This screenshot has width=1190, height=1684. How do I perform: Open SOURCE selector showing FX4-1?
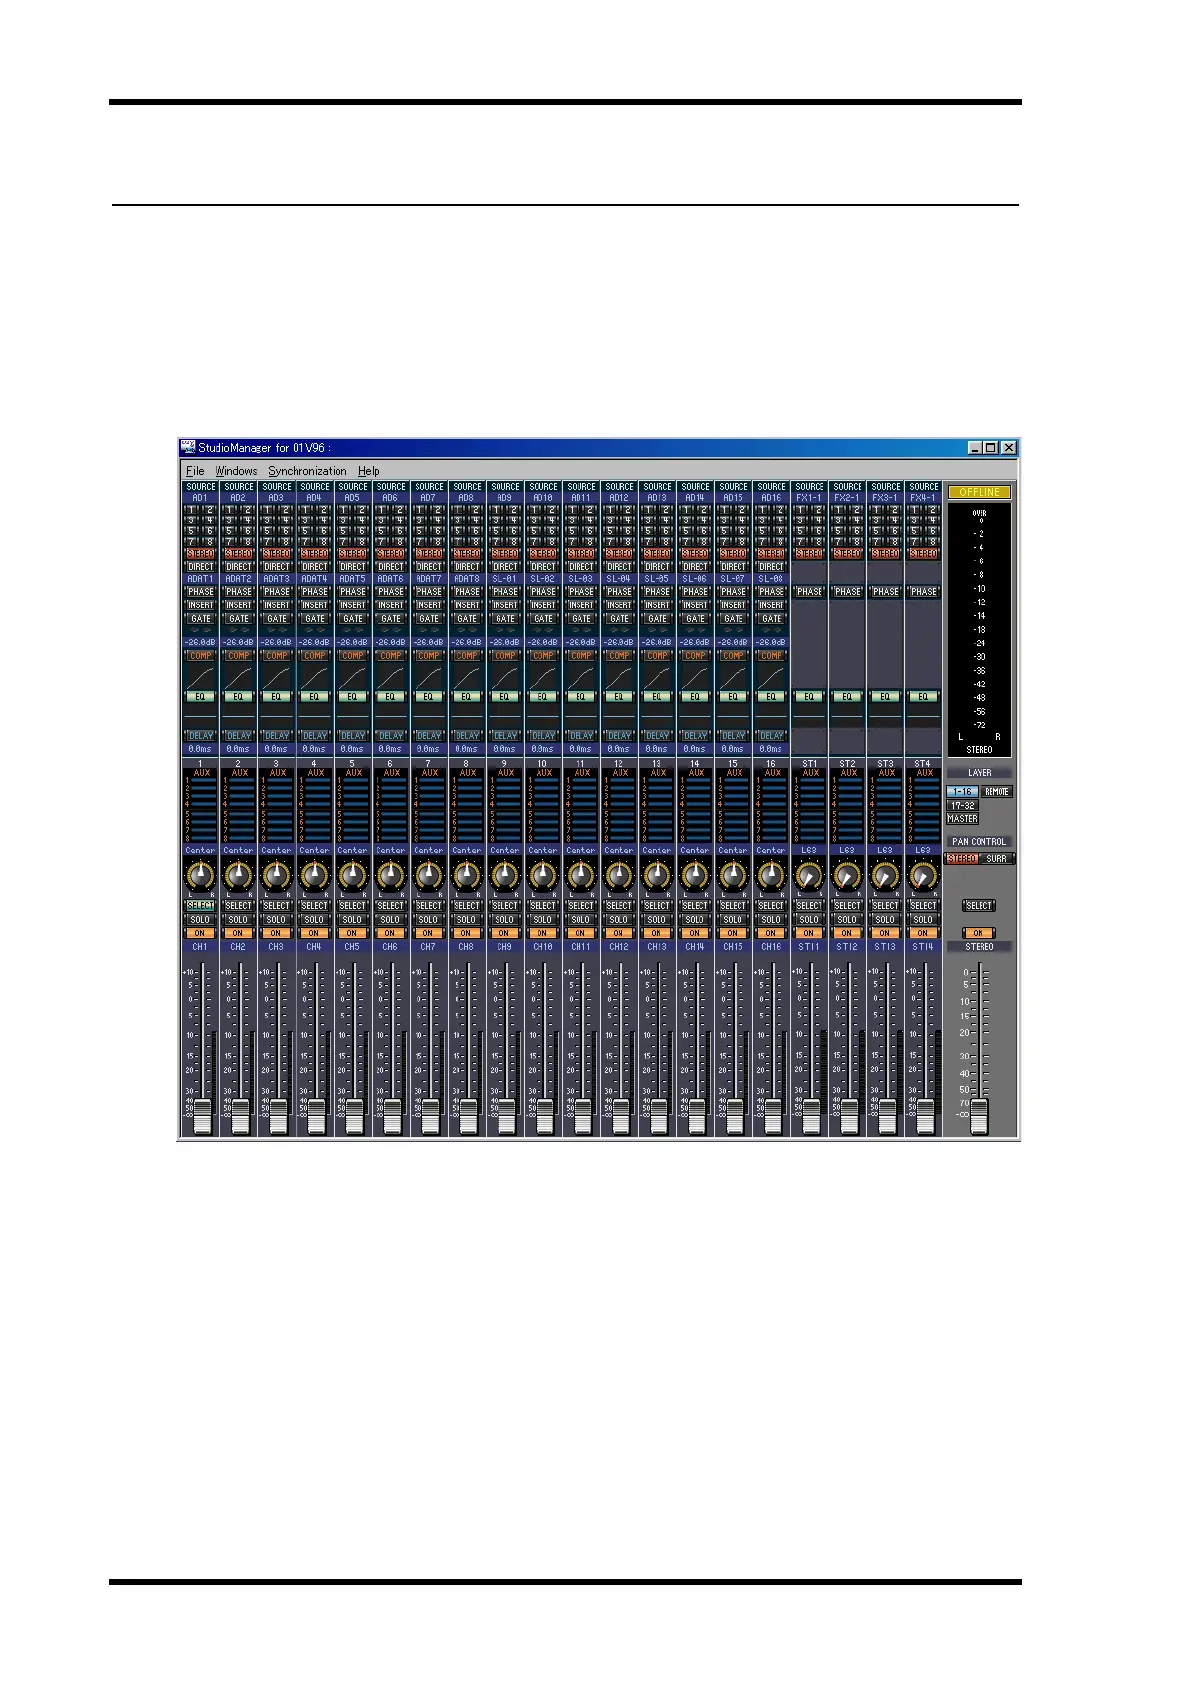923,498
